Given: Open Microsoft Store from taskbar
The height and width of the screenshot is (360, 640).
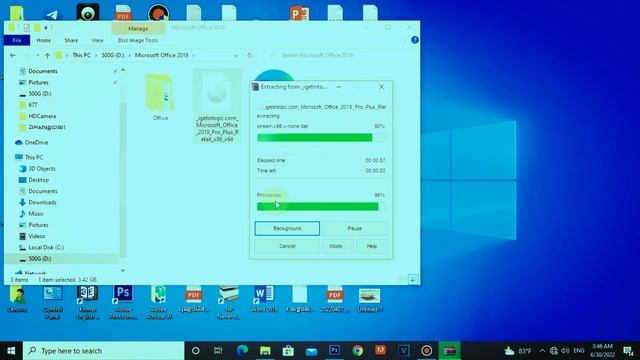Looking at the screenshot, I should (288, 351).
